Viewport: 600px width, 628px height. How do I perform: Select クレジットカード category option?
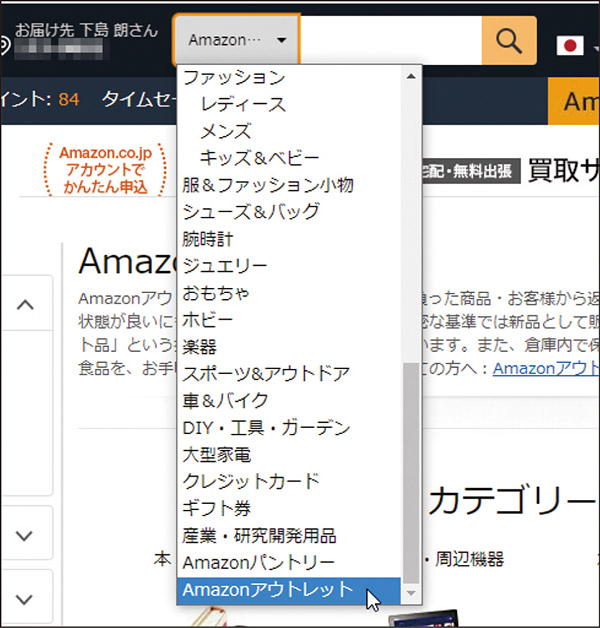(251, 482)
